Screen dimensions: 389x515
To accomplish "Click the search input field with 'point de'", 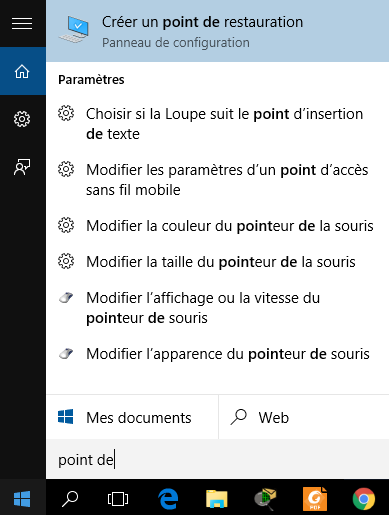I will click(217, 460).
